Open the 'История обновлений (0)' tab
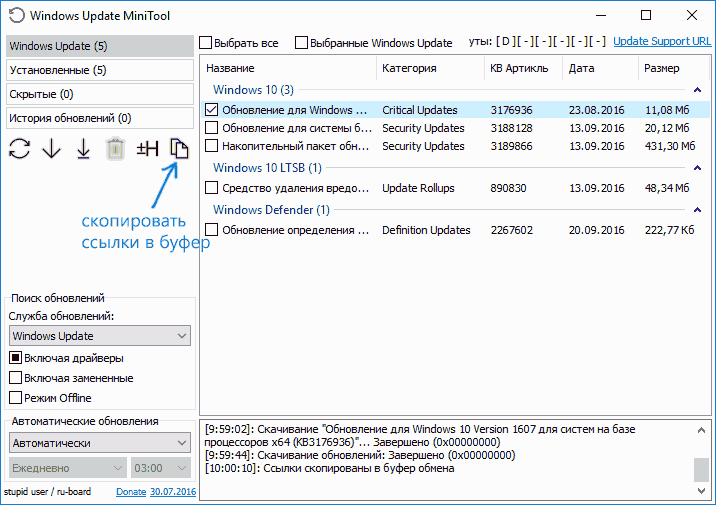 [x=100, y=118]
